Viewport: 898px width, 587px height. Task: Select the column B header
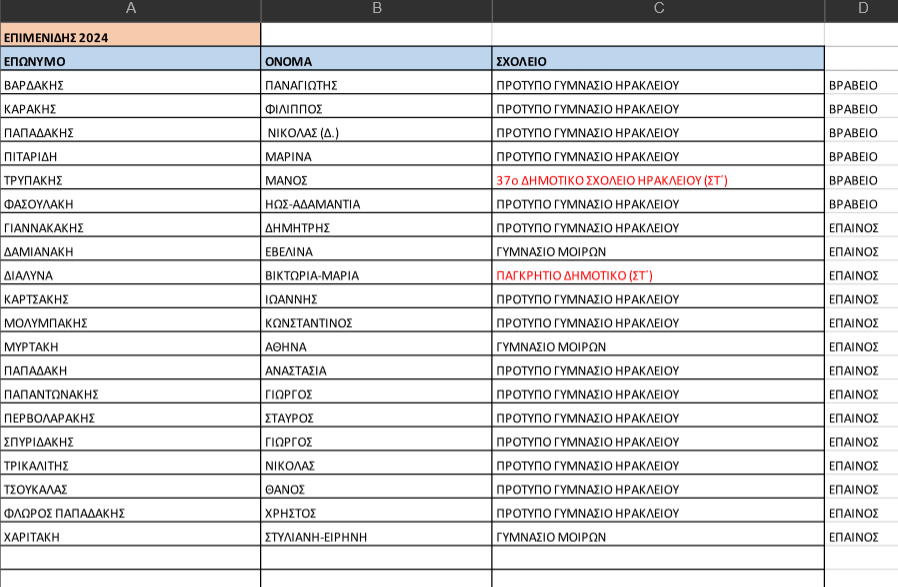(376, 10)
